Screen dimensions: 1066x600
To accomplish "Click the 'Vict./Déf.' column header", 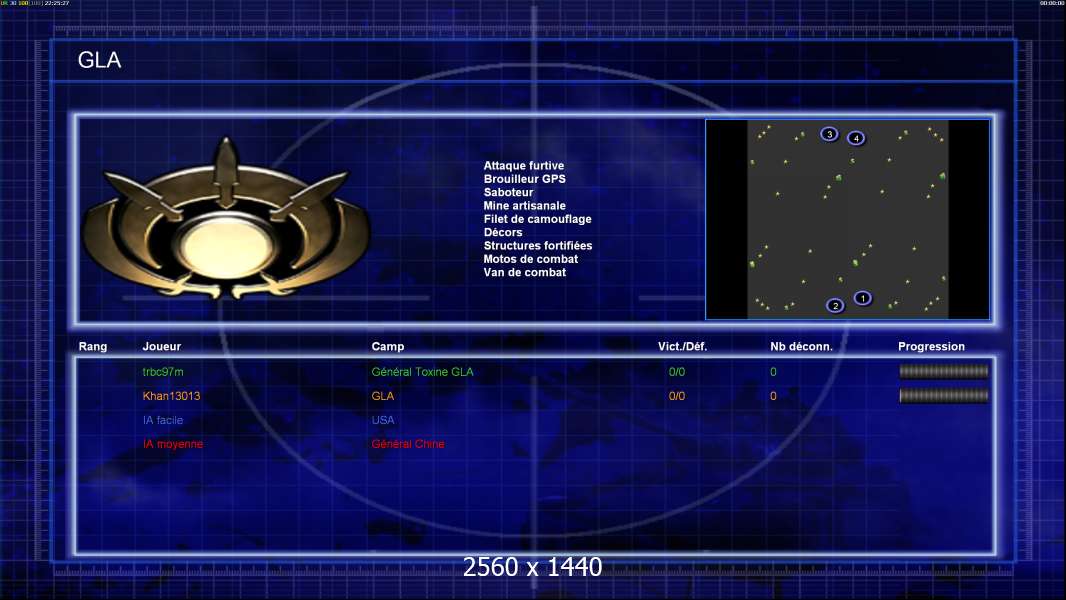I will point(683,347).
